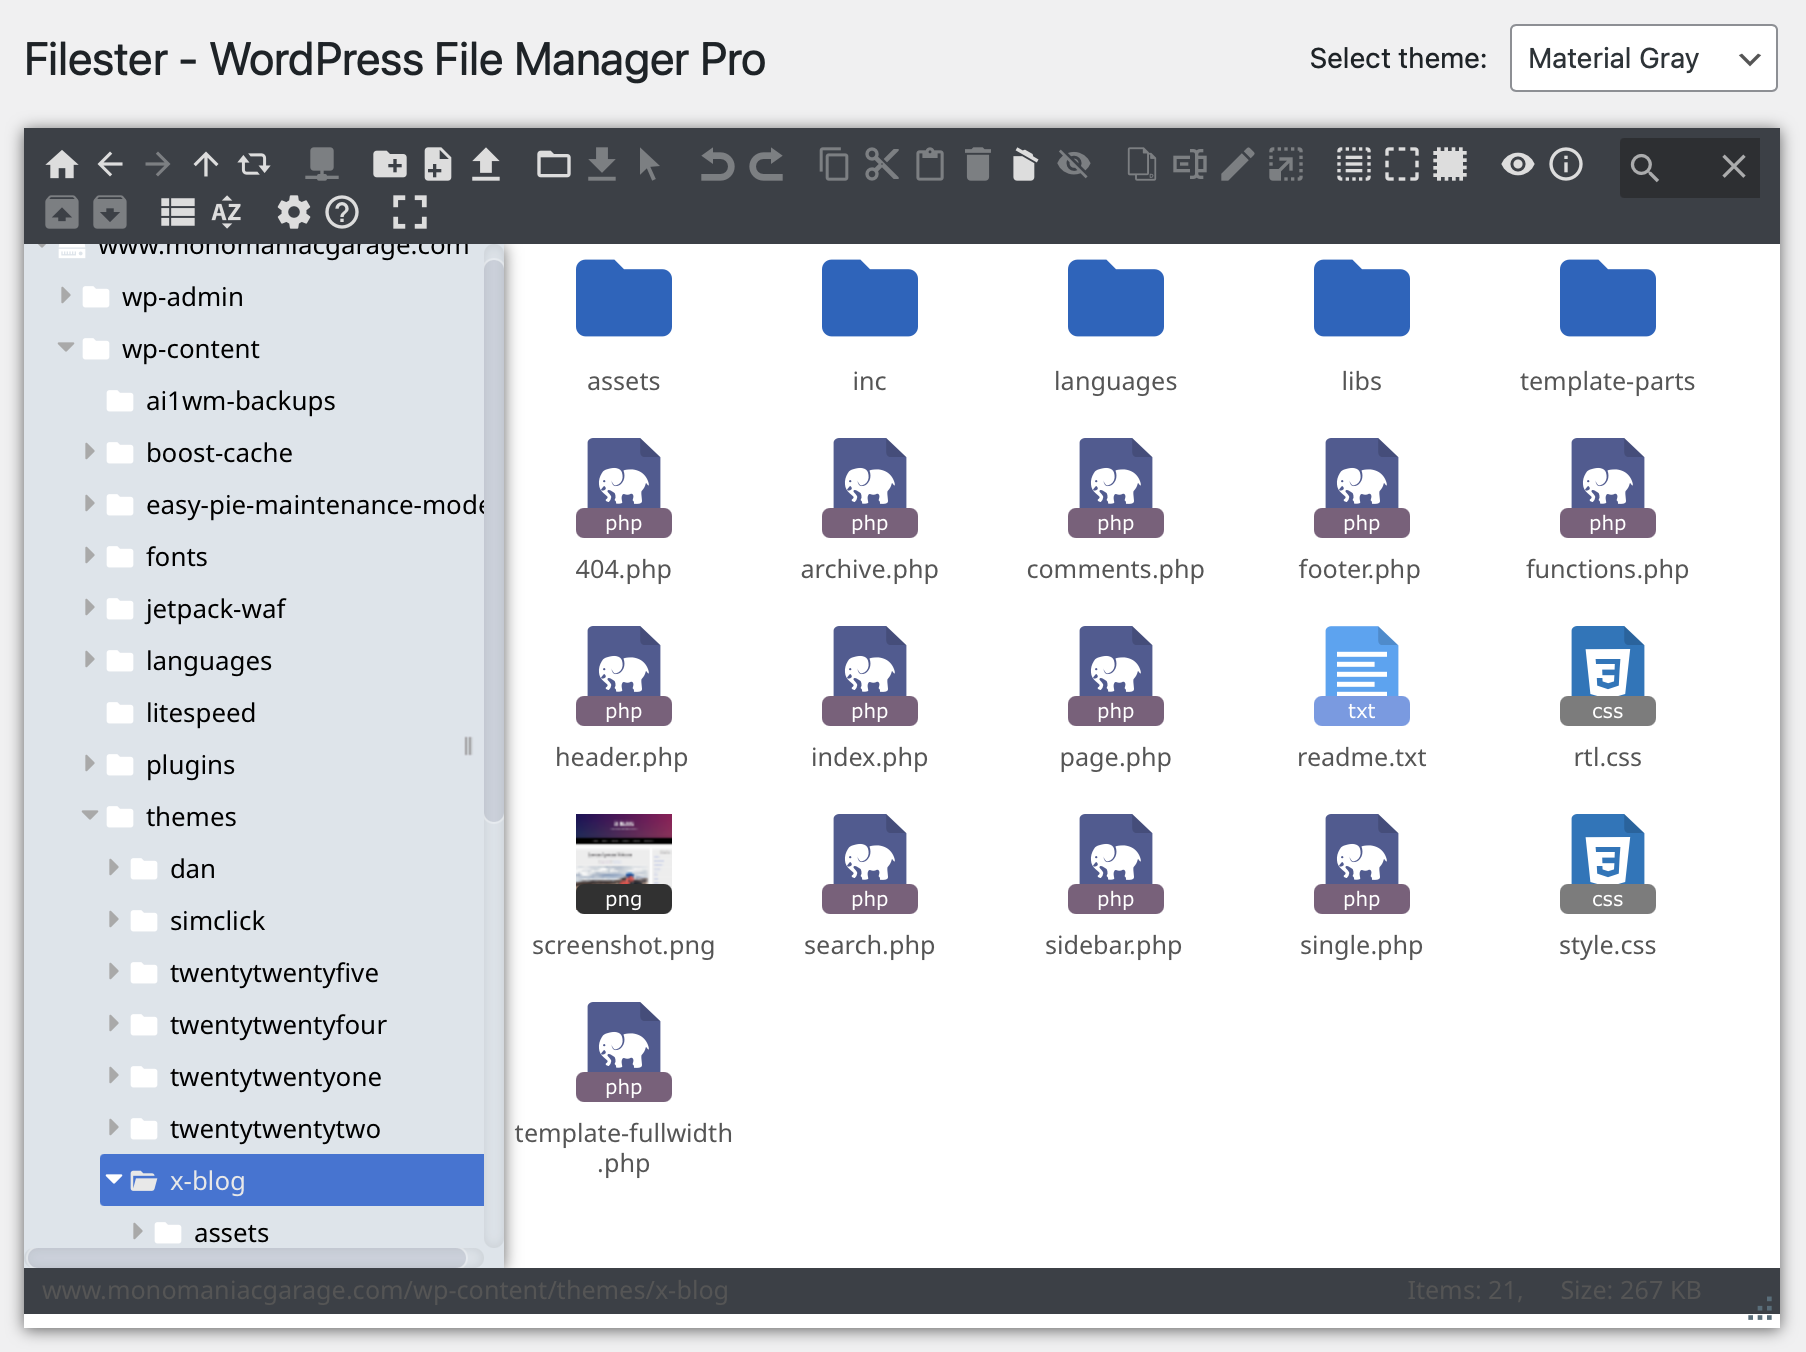Collapse the wp-content folder arrow
This screenshot has width=1806, height=1352.
[x=66, y=348]
